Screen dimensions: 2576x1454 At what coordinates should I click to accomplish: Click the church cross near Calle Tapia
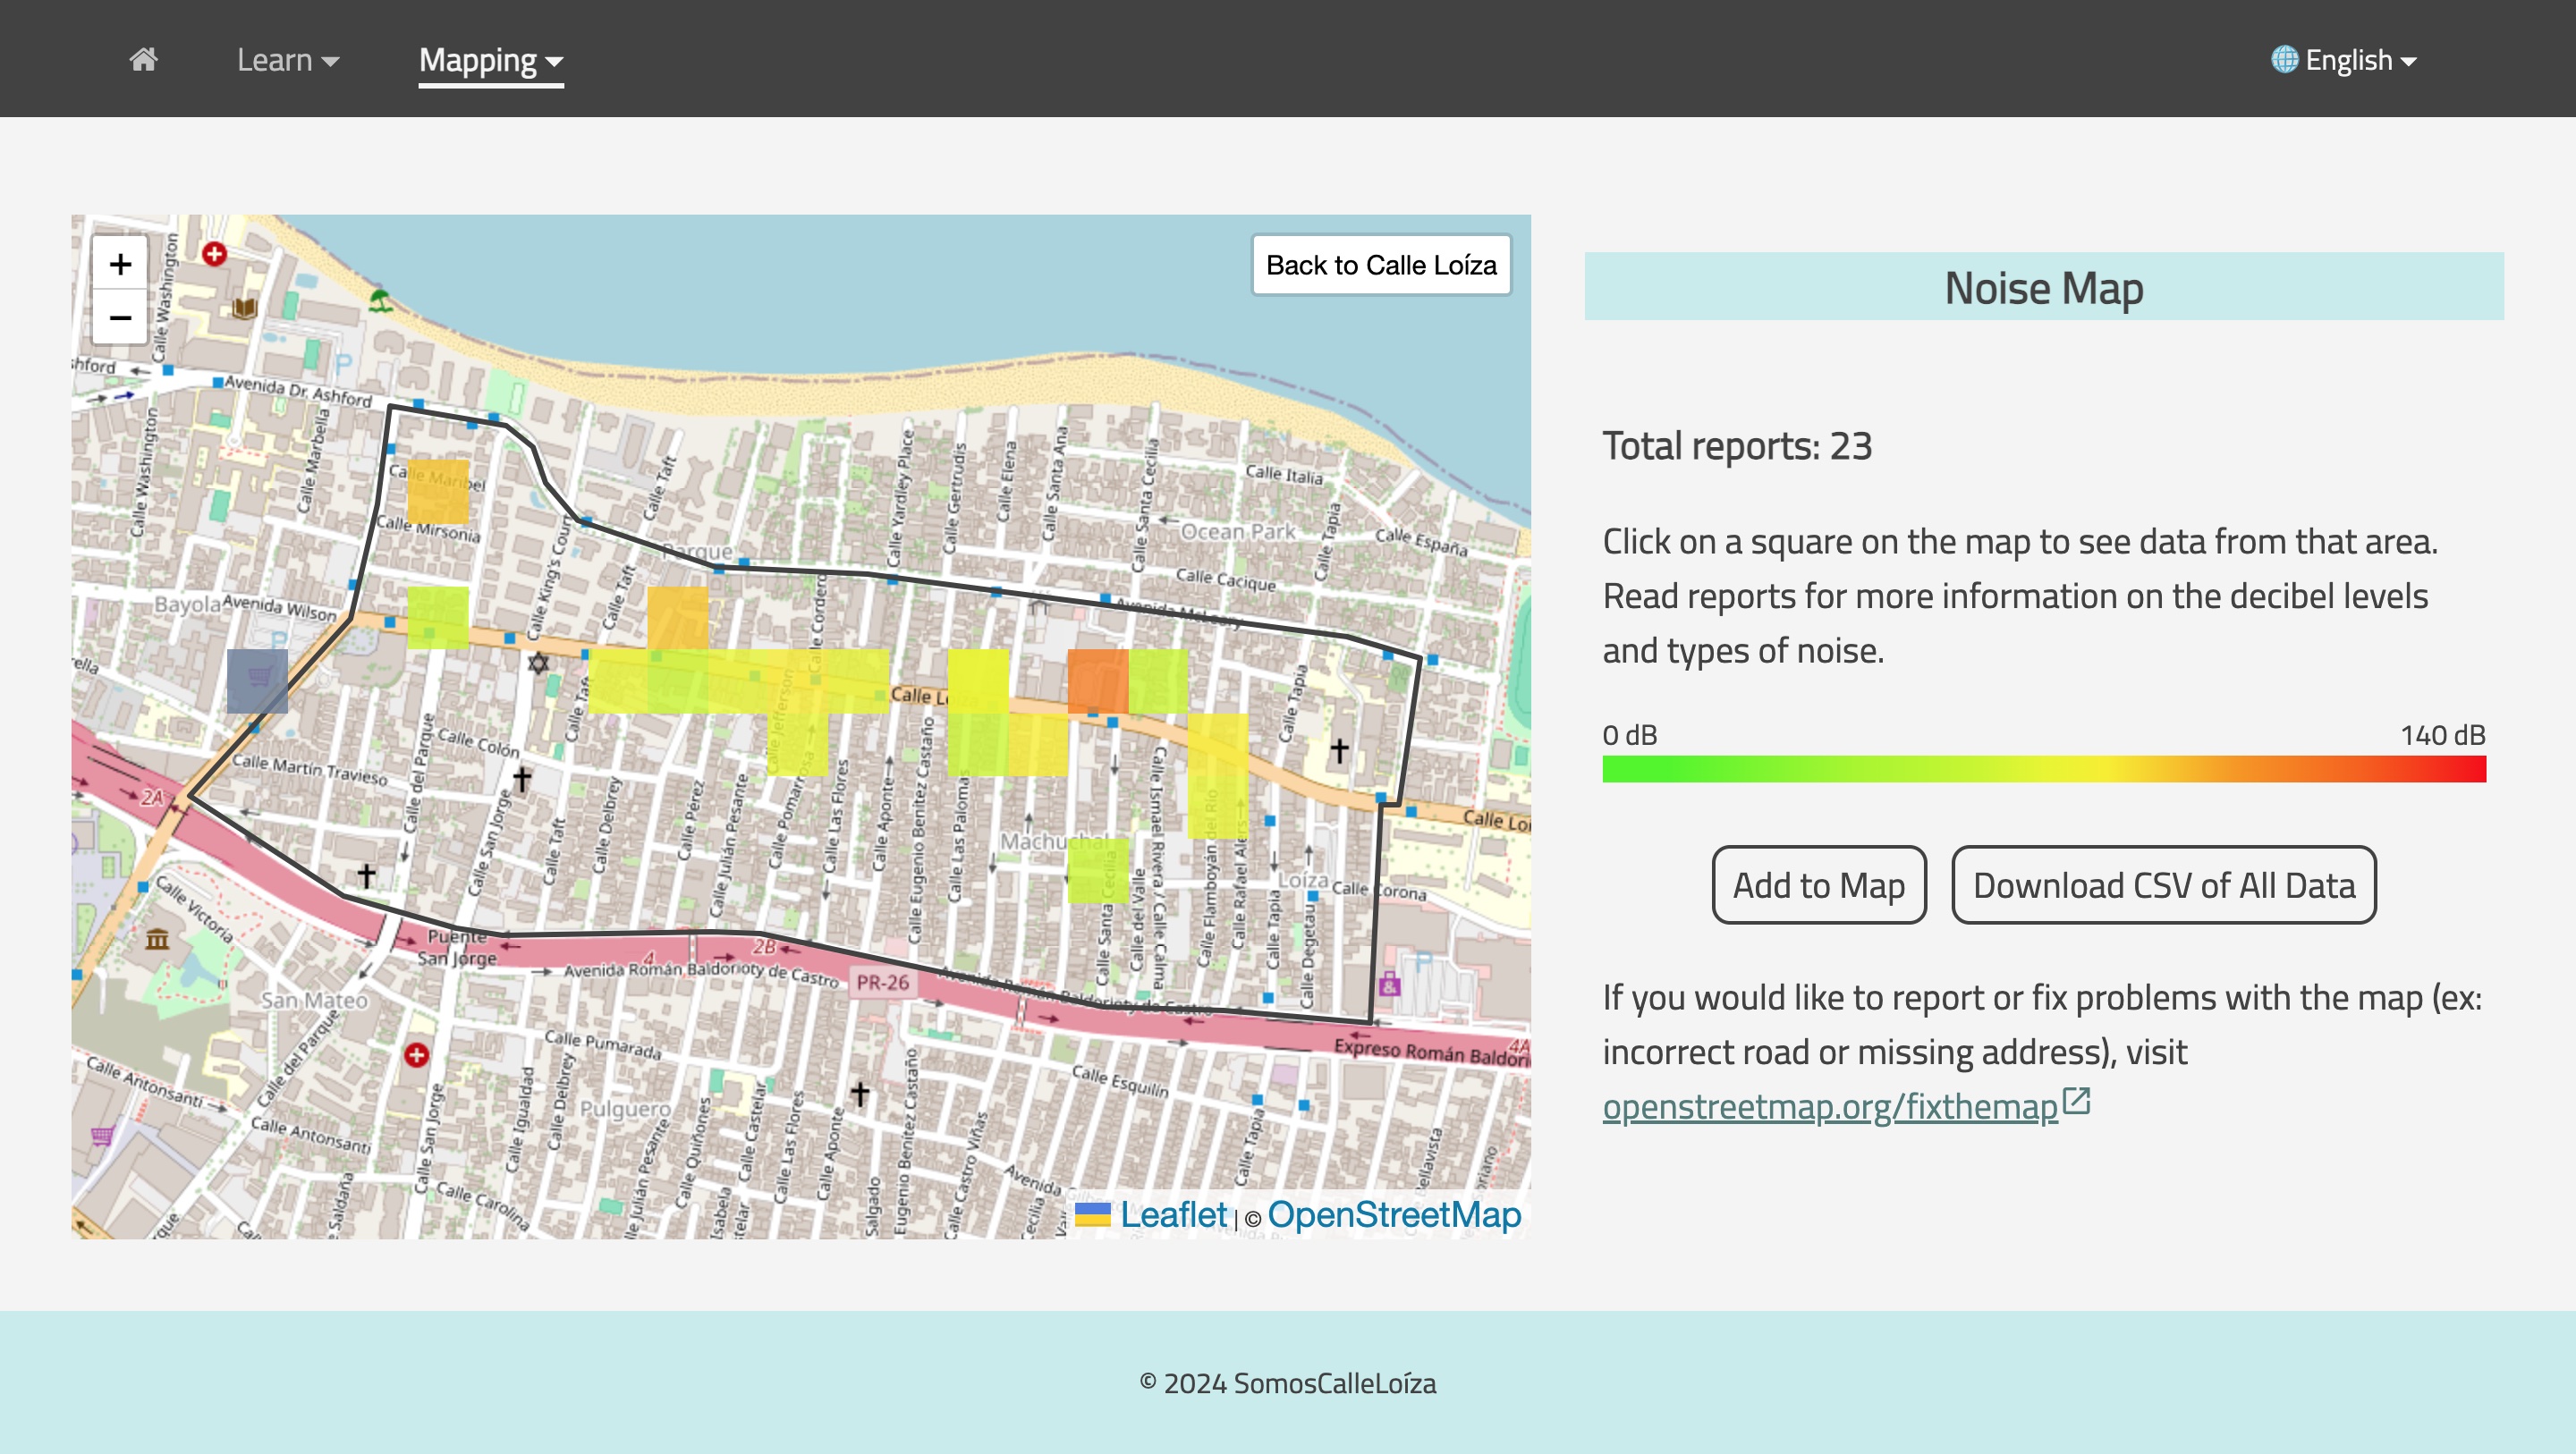click(x=1340, y=750)
